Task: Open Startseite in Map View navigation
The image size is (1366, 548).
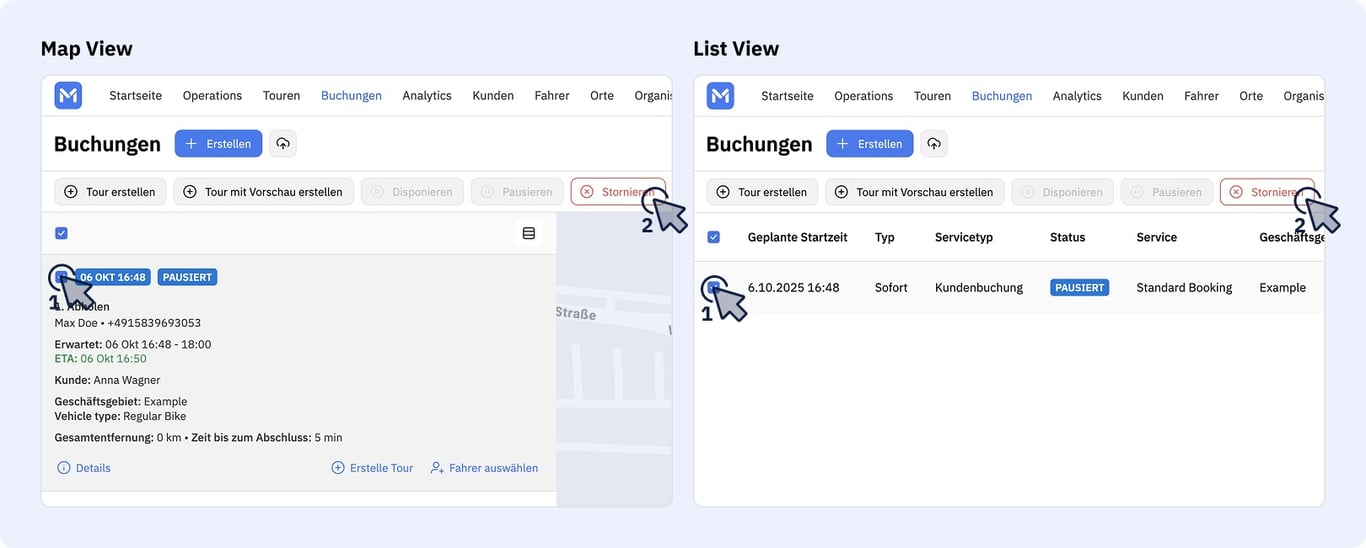Action: click(135, 96)
